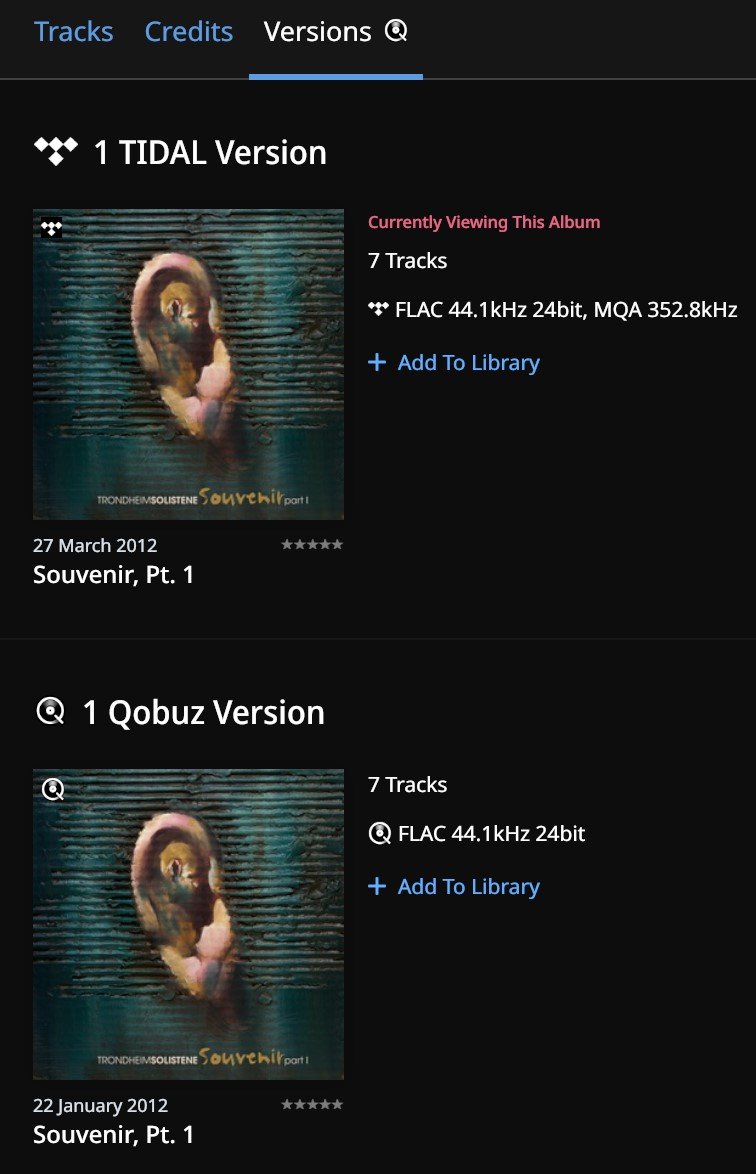
Task: Click the plus icon for TIDAL Add To Library
Action: coord(377,362)
